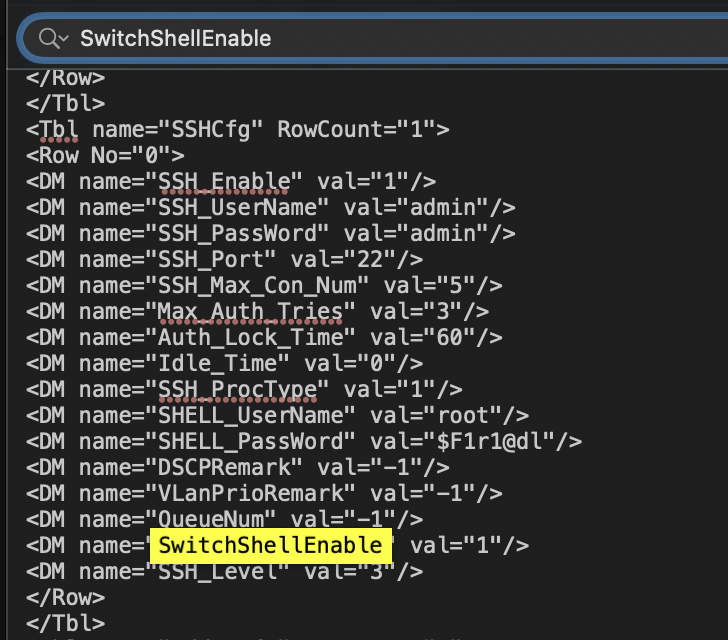Click the SSH_Port val="22" line

(224, 259)
